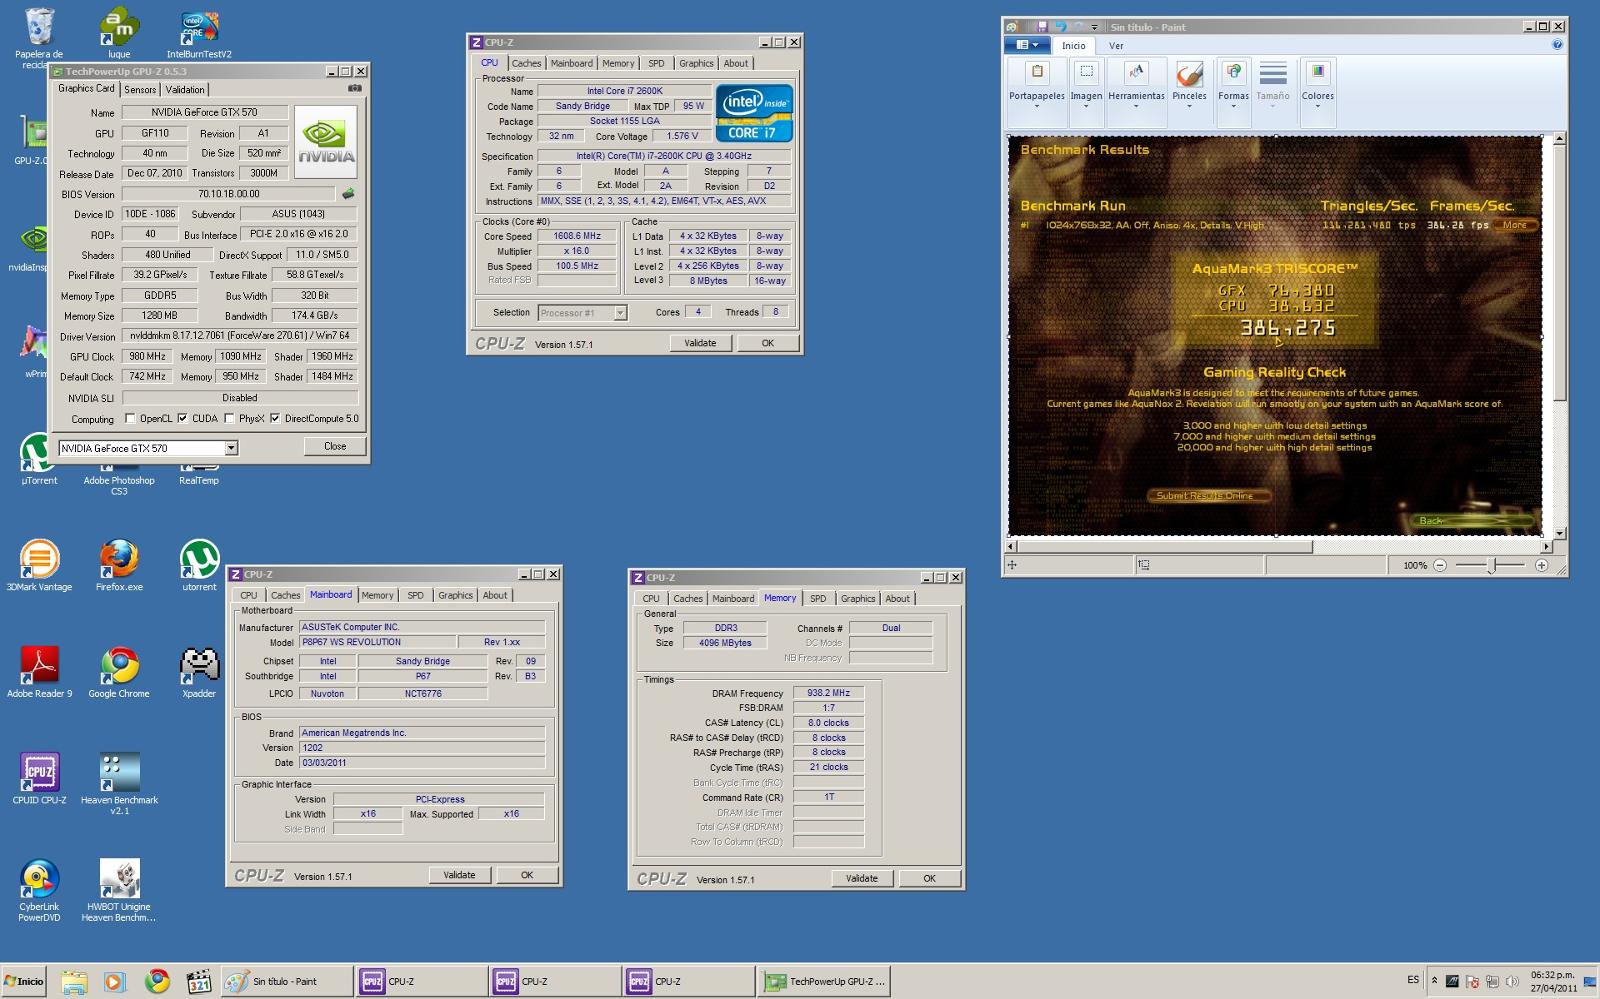This screenshot has height=999, width=1600.
Task: Click the TechPowerUp GPU-Z taskbar button
Action: 823,981
